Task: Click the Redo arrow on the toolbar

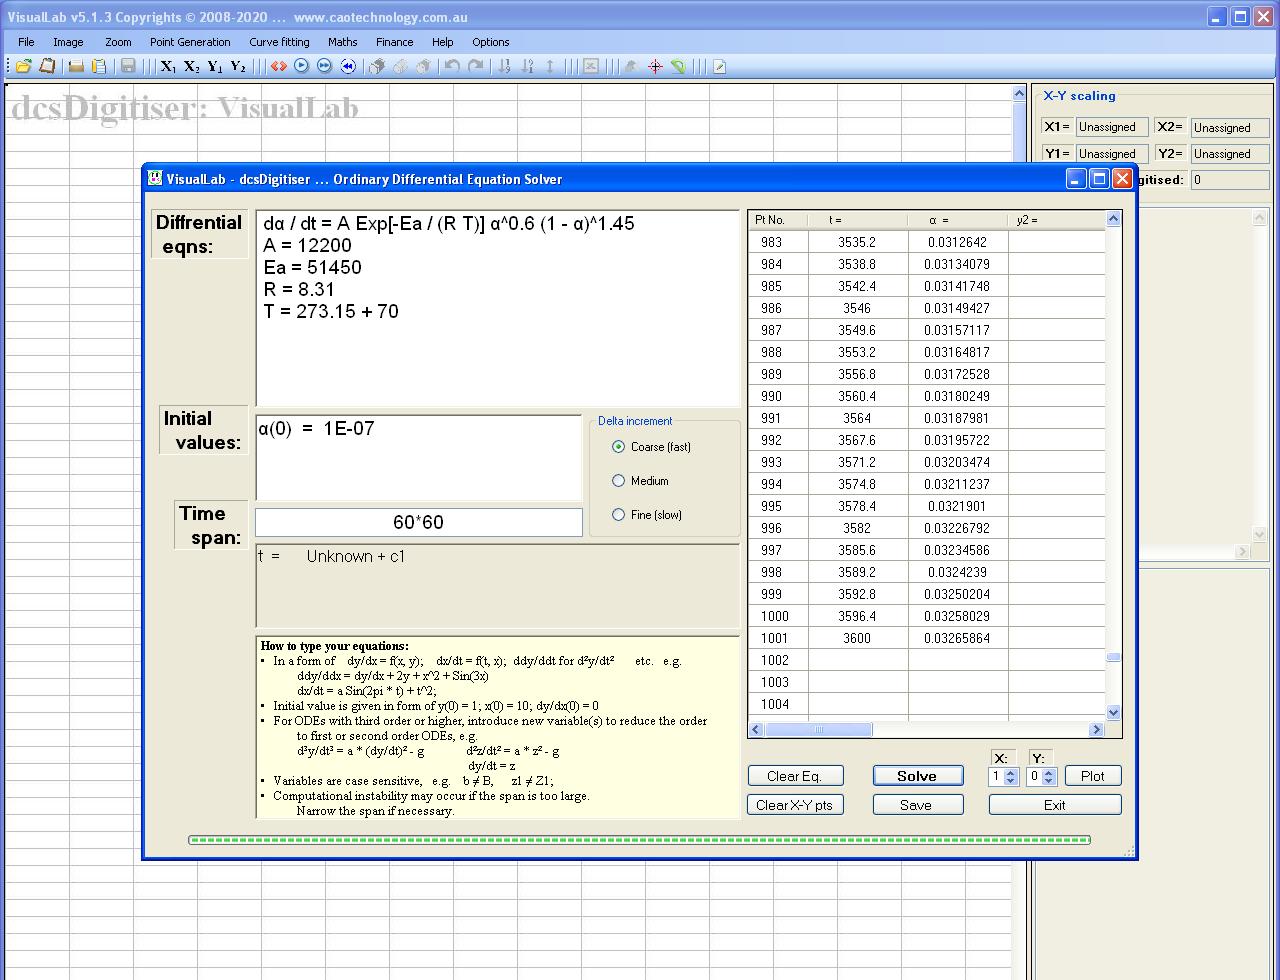Action: coord(477,66)
